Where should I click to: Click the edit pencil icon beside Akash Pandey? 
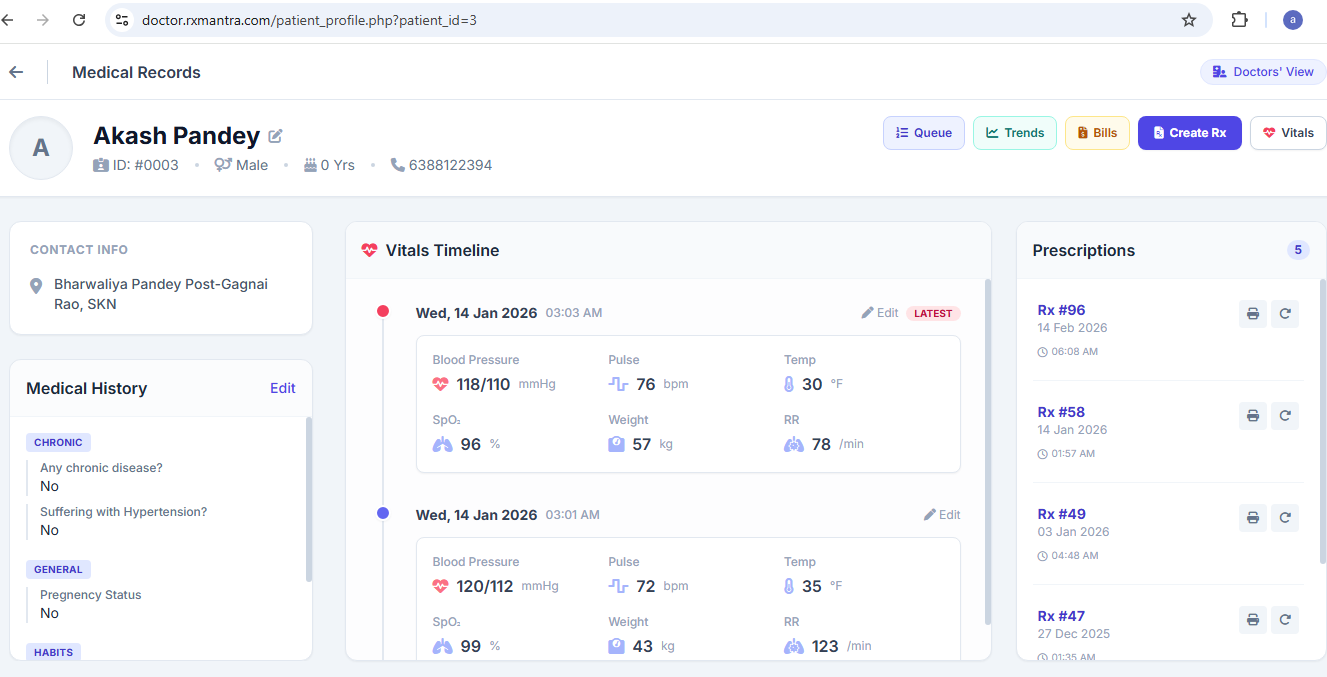pos(276,136)
